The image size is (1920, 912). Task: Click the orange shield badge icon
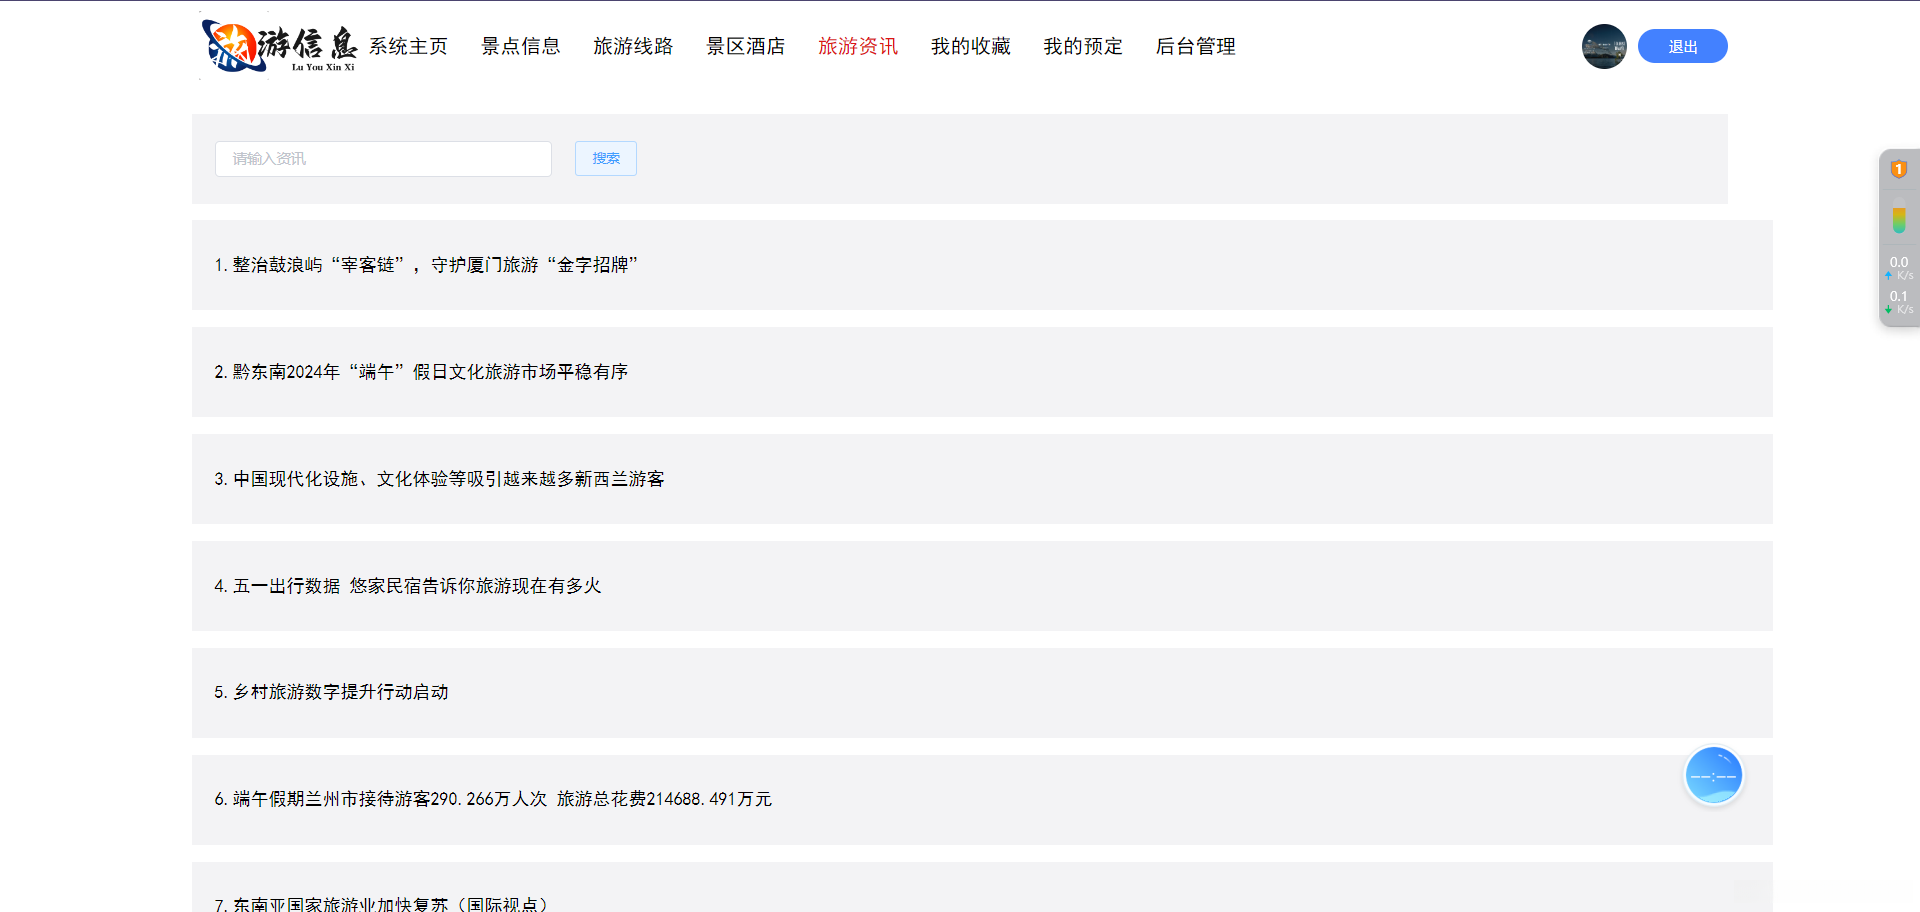click(1899, 169)
